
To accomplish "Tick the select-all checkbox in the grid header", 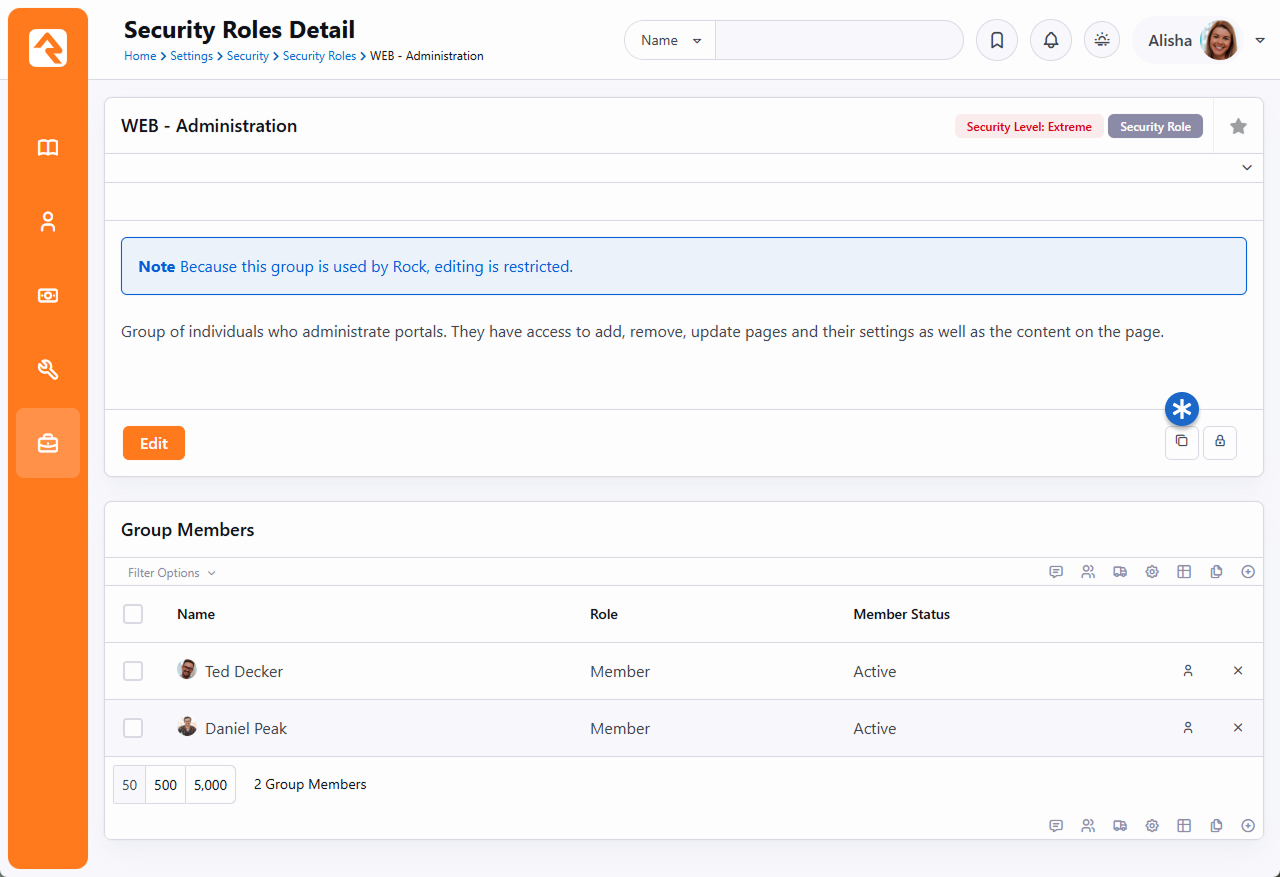I will (x=133, y=614).
